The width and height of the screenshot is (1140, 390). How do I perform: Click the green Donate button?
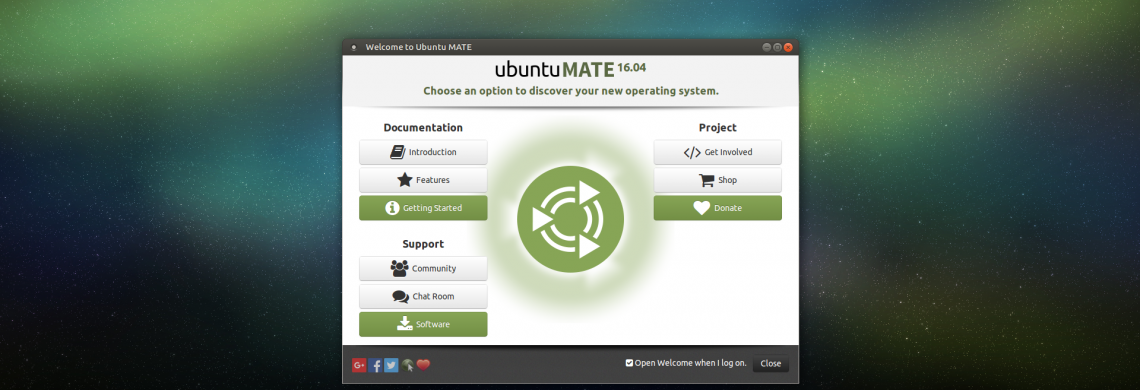point(718,207)
